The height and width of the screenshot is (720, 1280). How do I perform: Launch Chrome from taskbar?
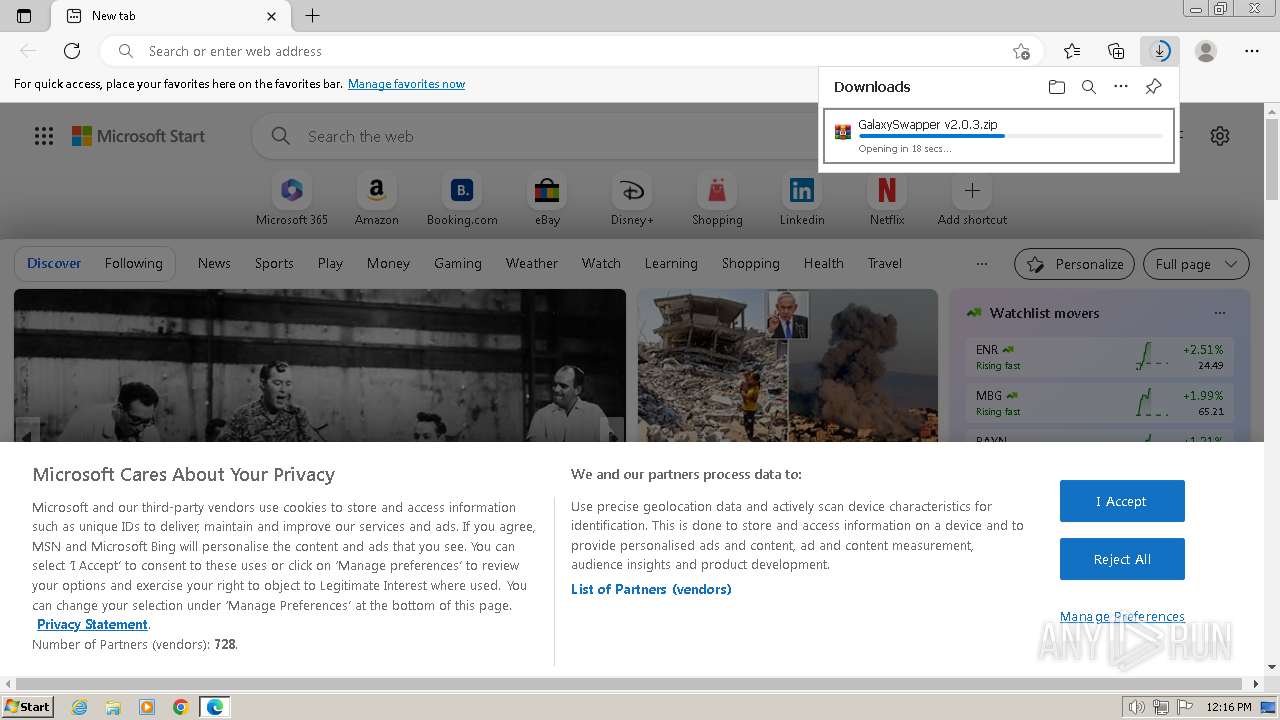180,707
